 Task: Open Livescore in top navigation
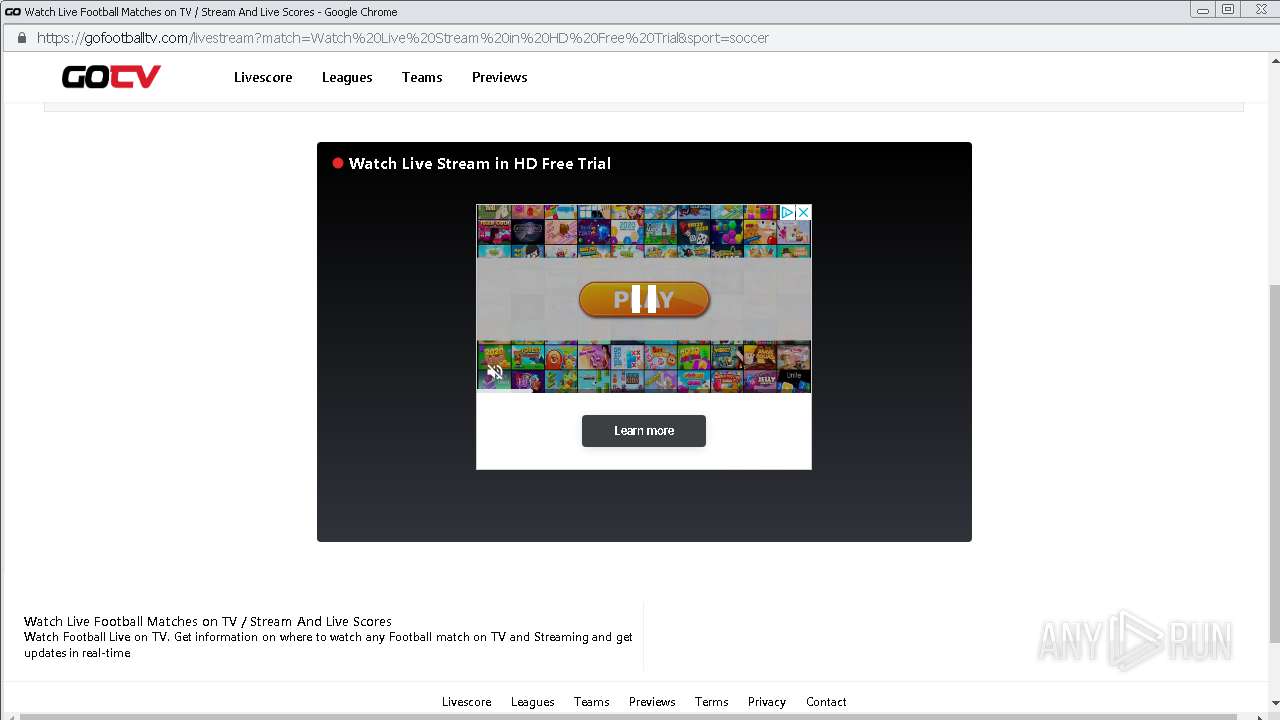point(263,77)
